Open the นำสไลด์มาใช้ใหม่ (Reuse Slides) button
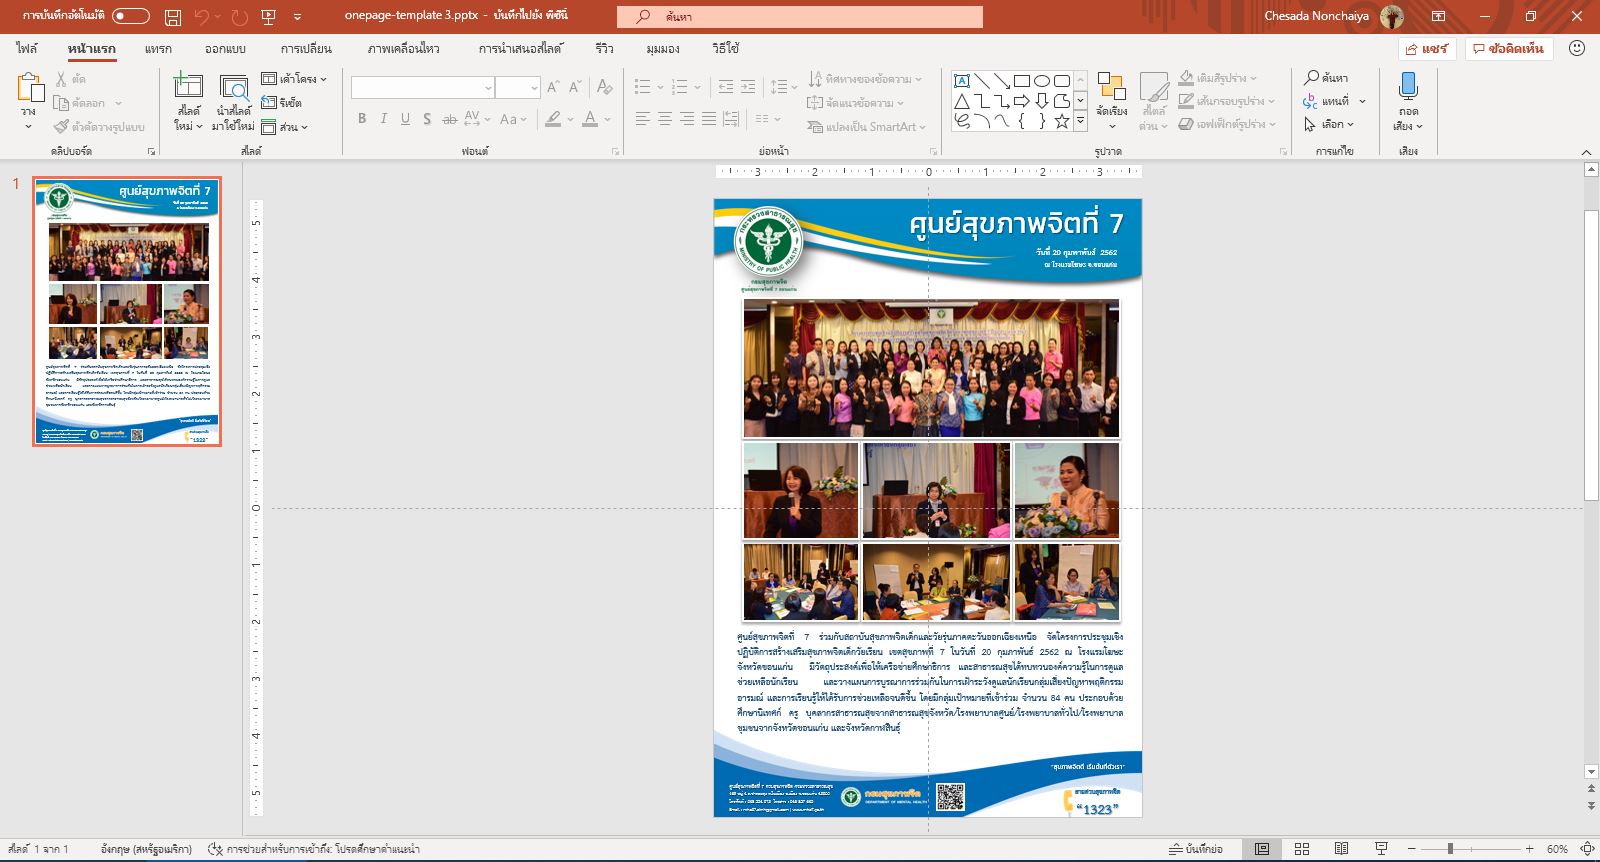Image resolution: width=1600 pixels, height=862 pixels. click(234, 102)
